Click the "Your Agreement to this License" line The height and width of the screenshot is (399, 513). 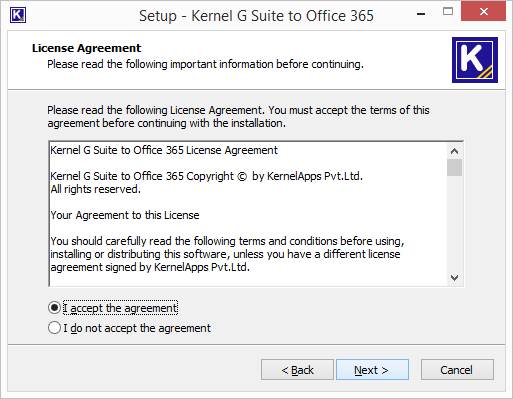point(125,215)
